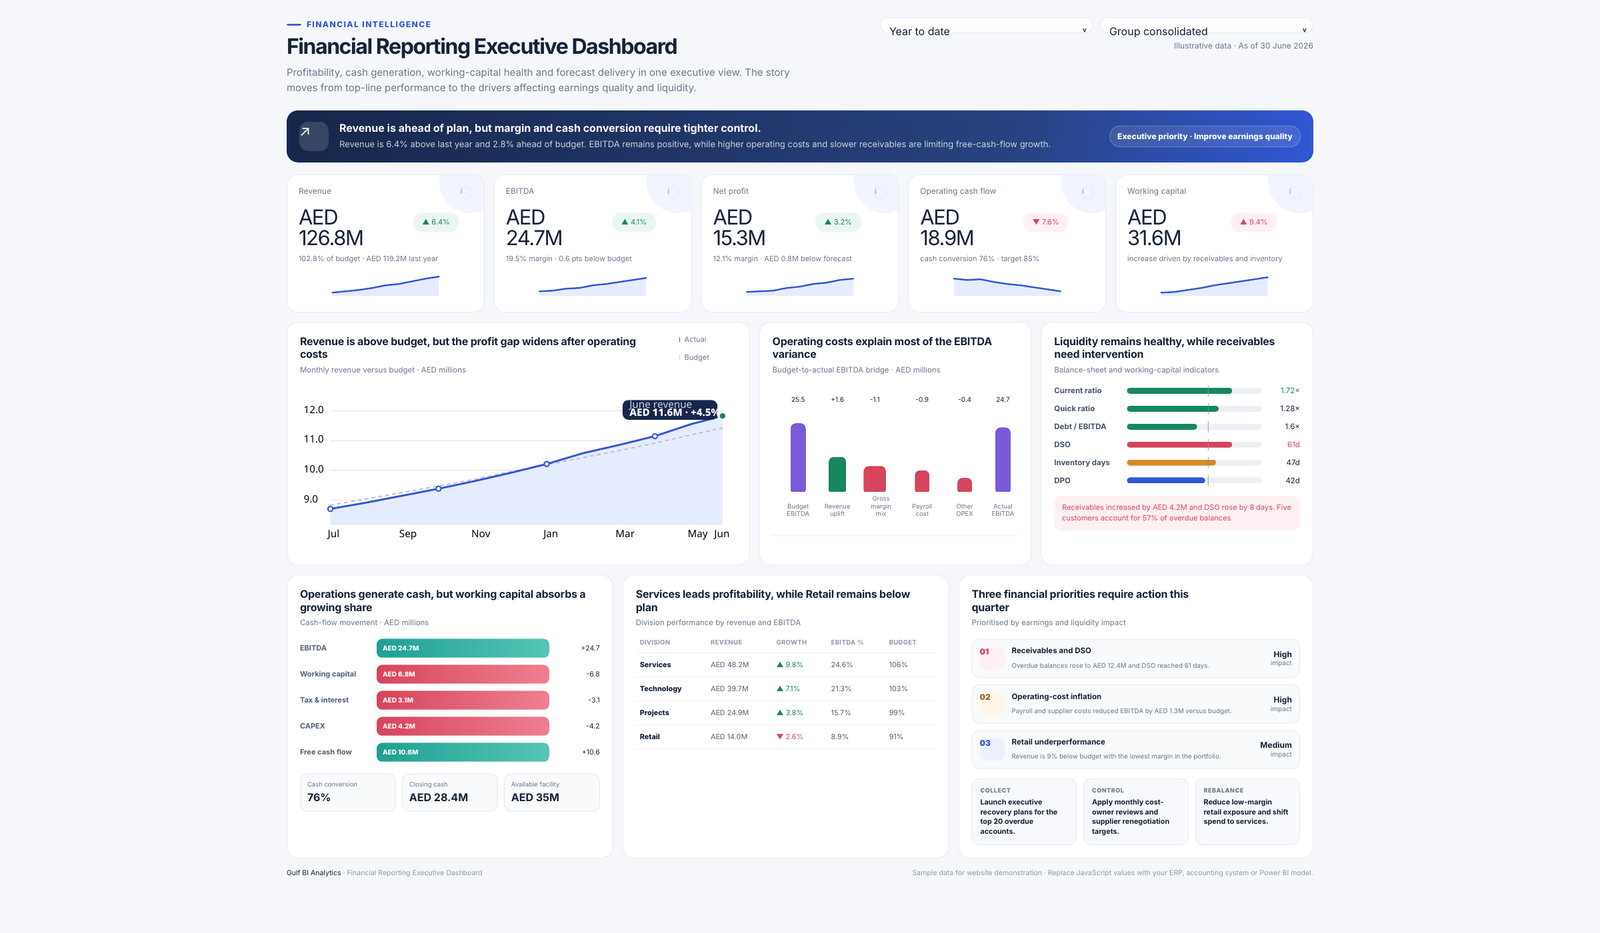
Task: Sort by the GROWTH column header
Action: point(792,642)
